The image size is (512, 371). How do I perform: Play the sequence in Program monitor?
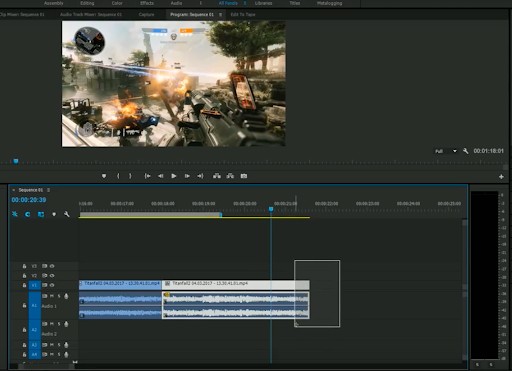point(174,176)
